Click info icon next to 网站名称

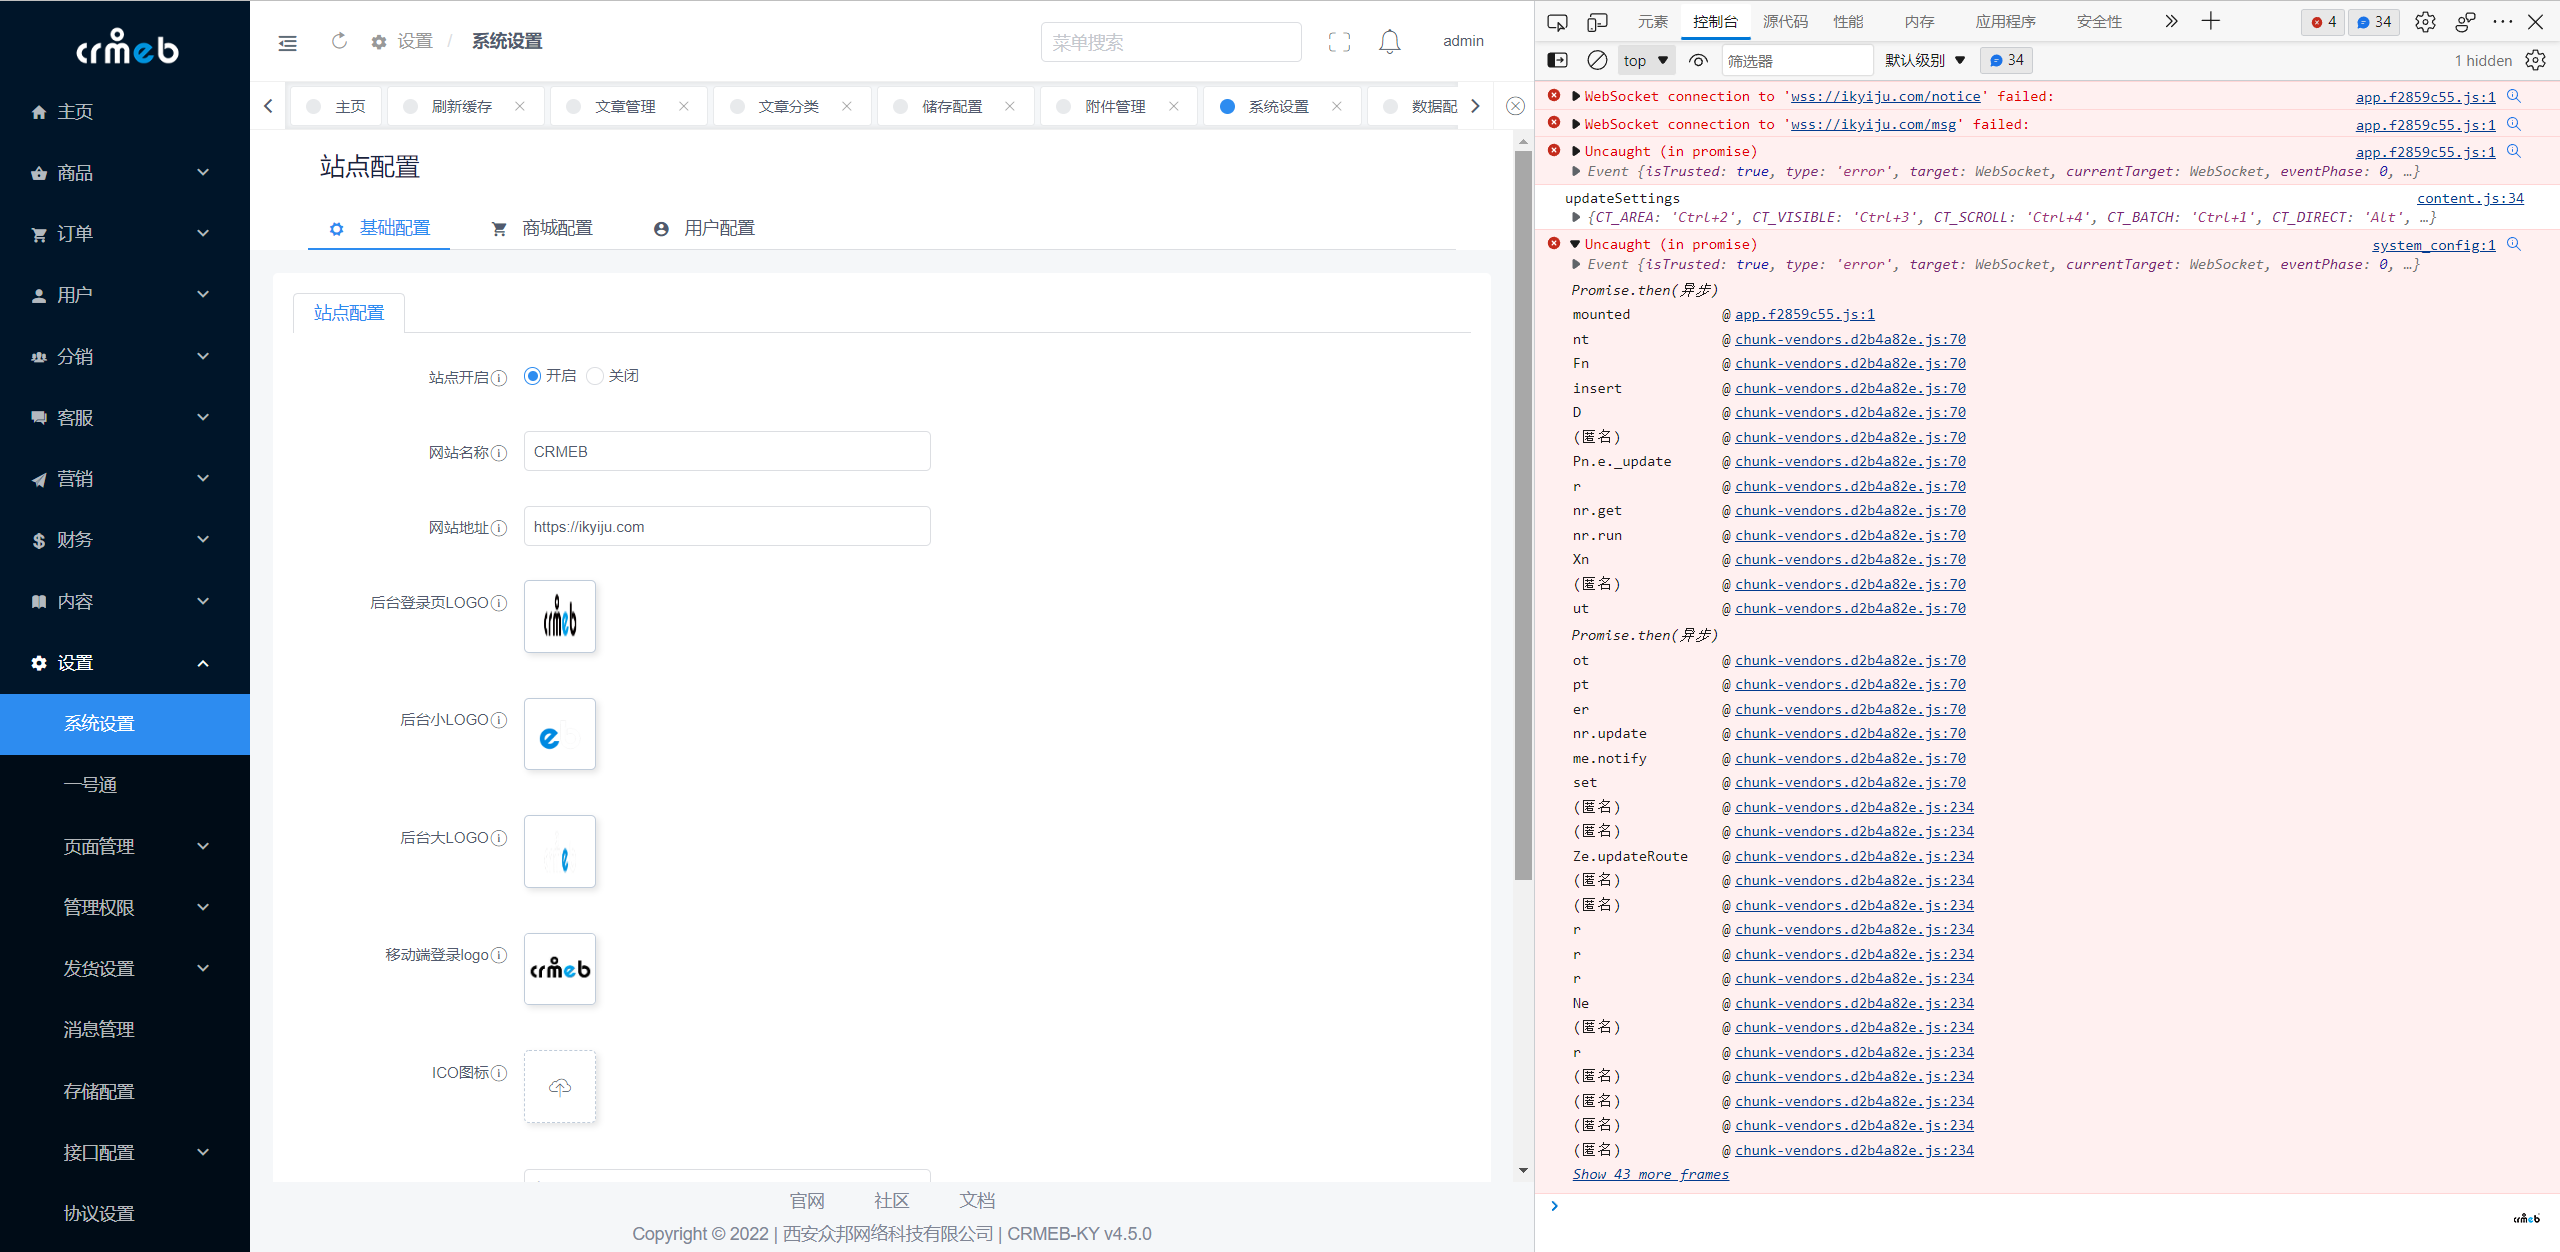[499, 452]
